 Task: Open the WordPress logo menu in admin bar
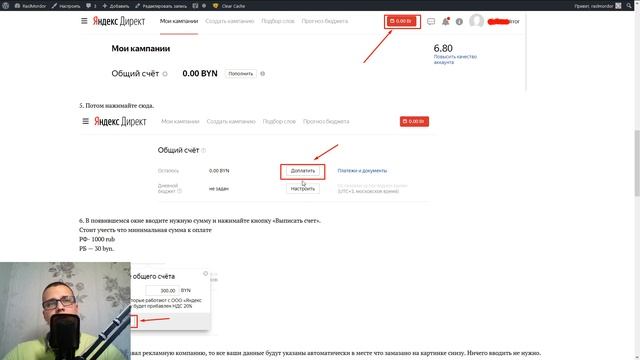pos(6,6)
